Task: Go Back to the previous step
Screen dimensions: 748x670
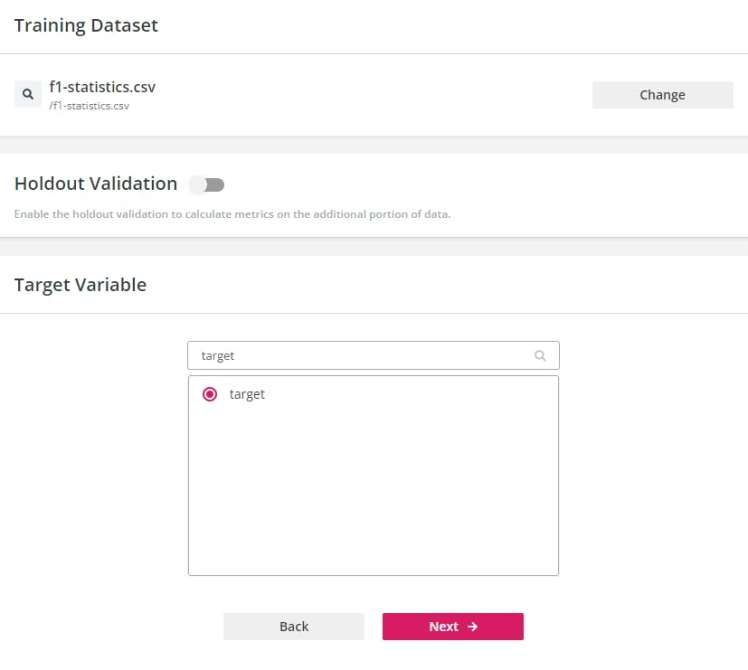Action: point(293,627)
